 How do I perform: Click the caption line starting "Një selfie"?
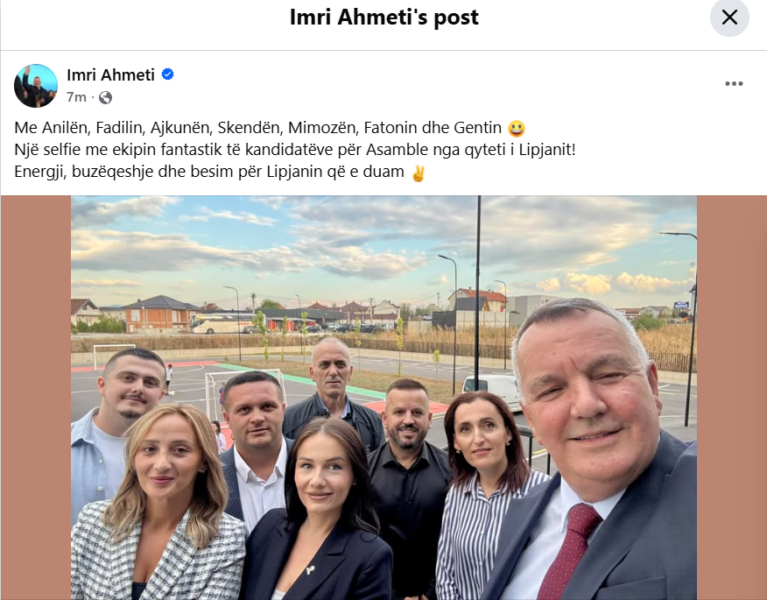point(295,150)
